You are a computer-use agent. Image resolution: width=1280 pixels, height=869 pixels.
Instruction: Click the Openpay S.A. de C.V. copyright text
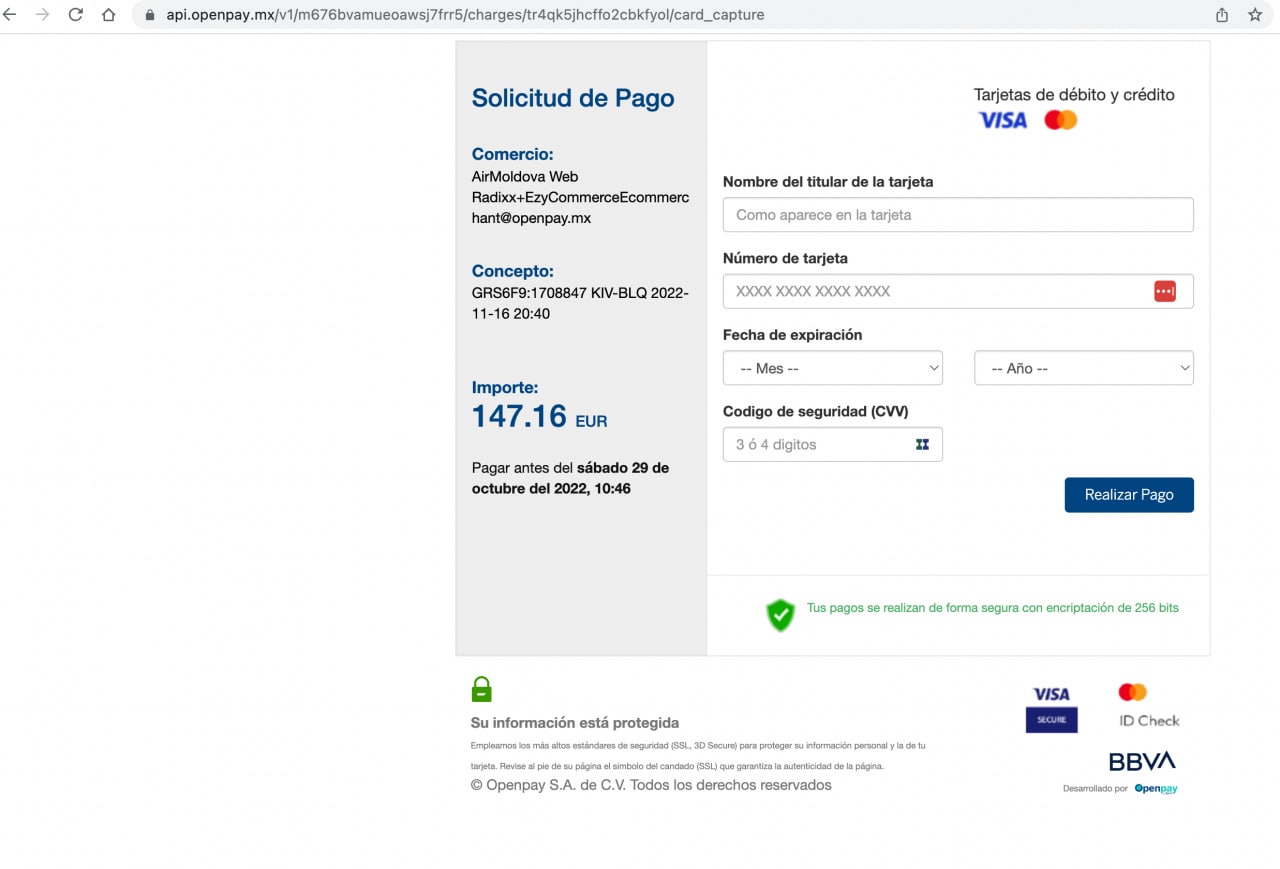pos(651,785)
